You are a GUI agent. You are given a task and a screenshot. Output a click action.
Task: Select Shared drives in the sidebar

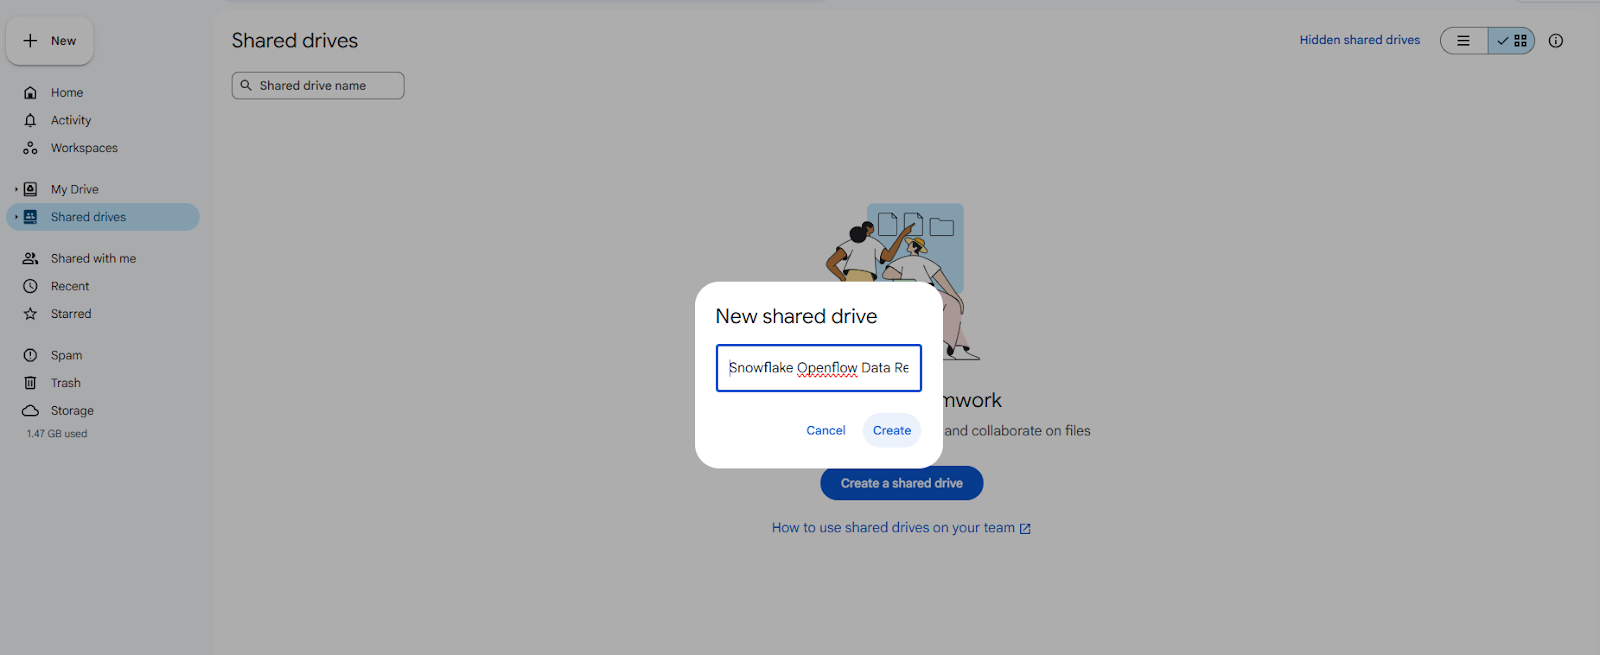click(103, 217)
